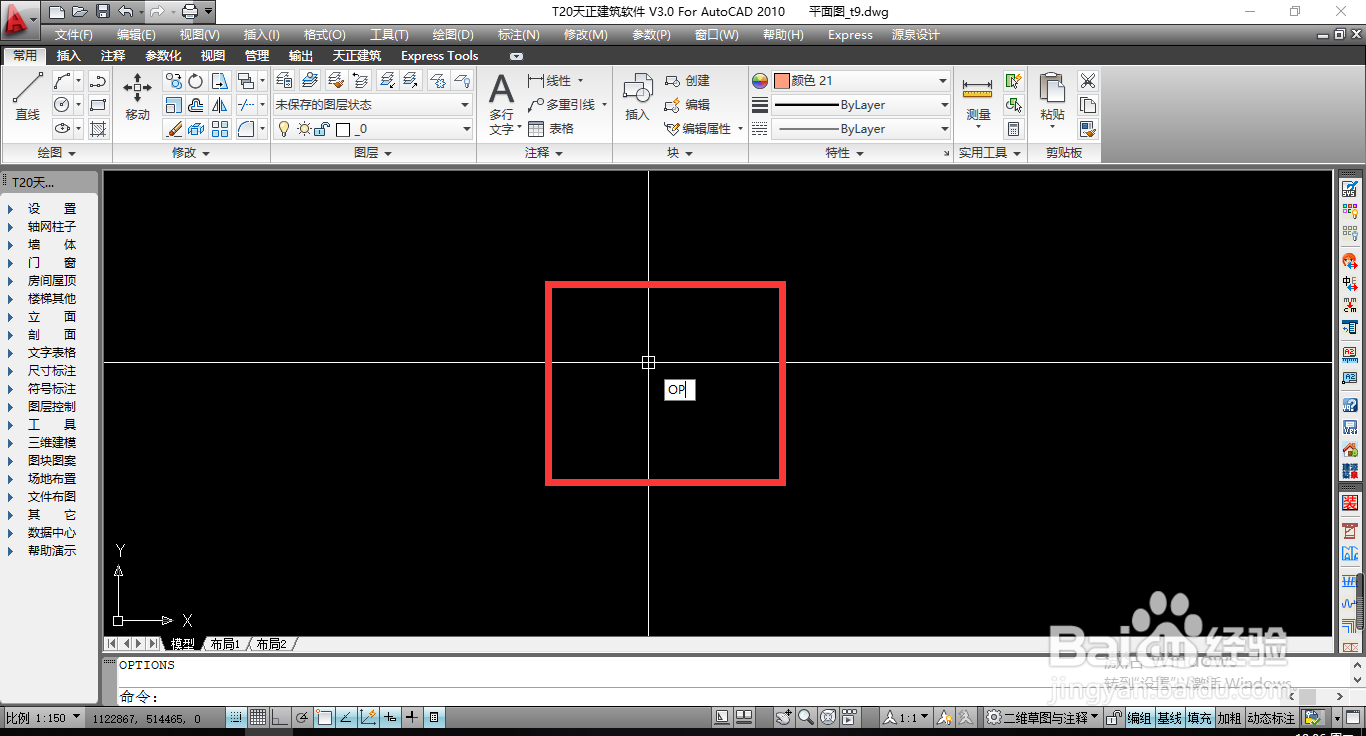The height and width of the screenshot is (736, 1366).
Task: Open the quick calculator icon
Action: (x=1014, y=129)
